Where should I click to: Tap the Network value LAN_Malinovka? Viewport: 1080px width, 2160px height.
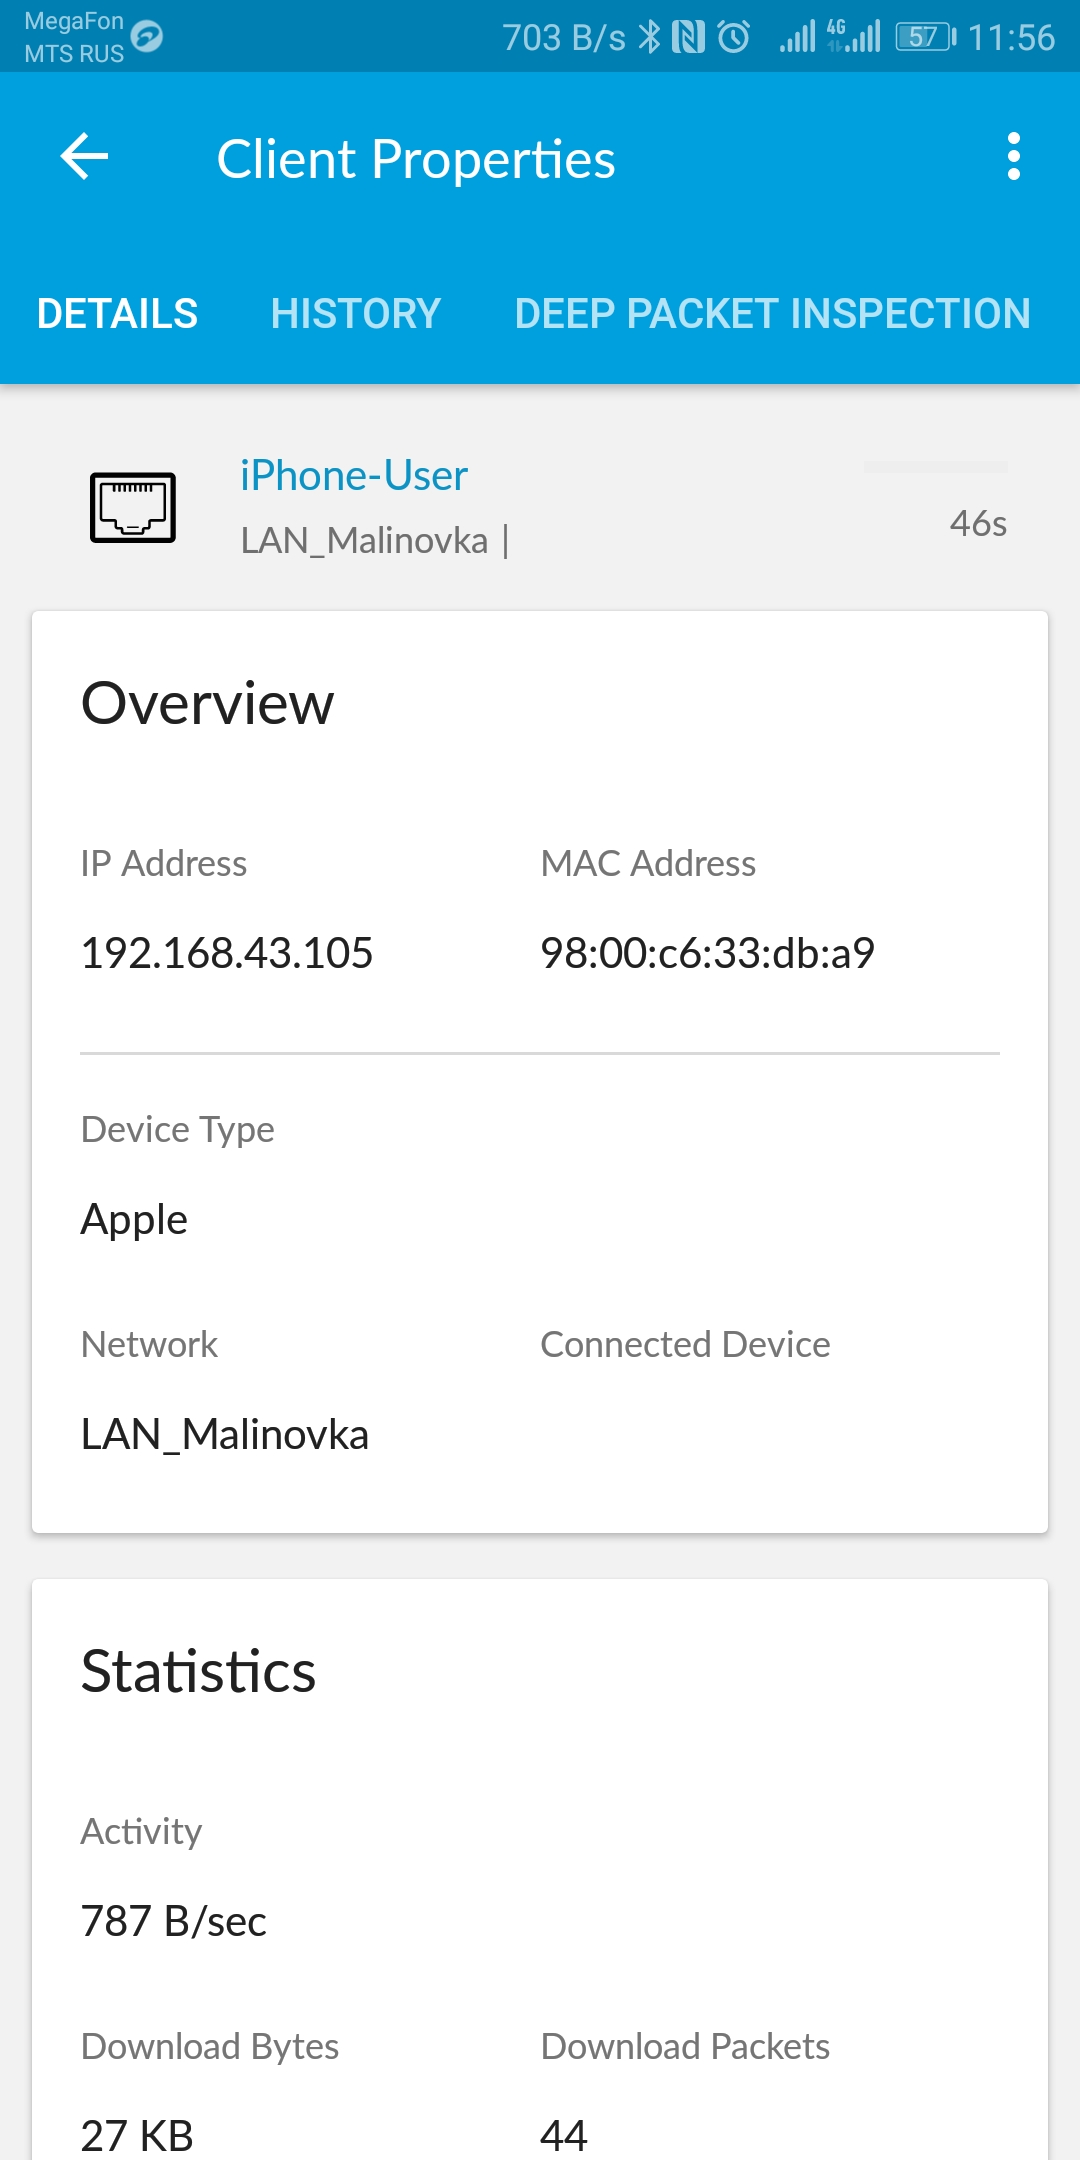225,1435
